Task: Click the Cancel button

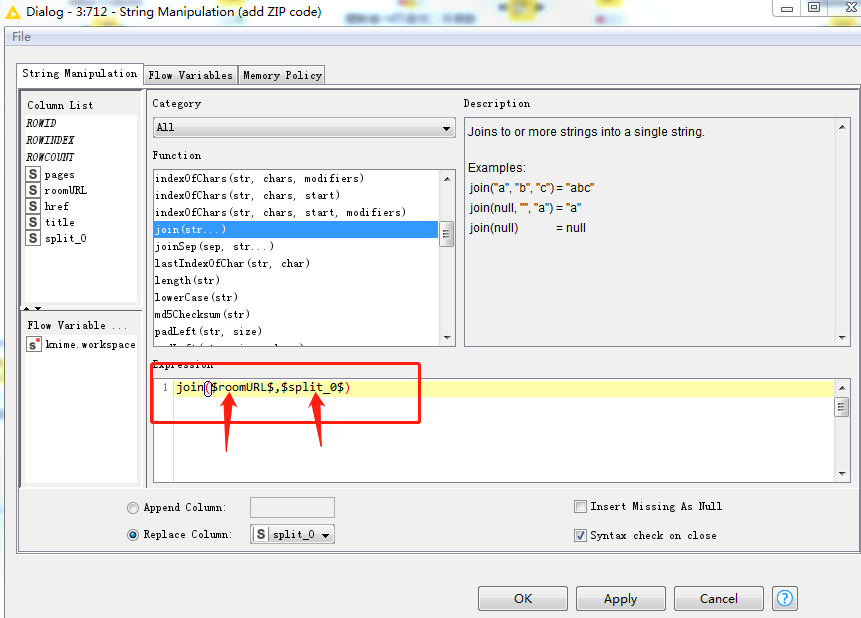Action: point(718,598)
